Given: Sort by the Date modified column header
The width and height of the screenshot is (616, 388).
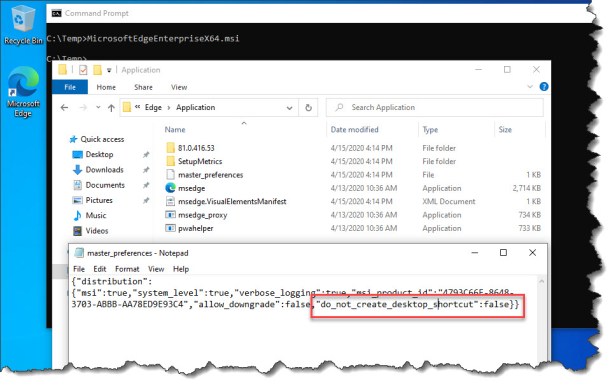Looking at the screenshot, I should pyautogui.click(x=354, y=130).
